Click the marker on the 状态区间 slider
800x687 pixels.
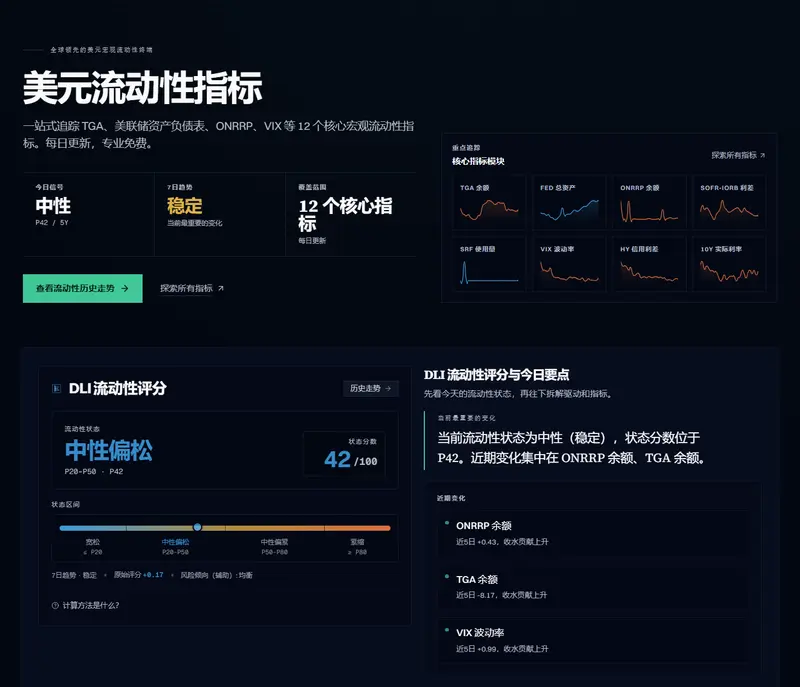pos(197,527)
